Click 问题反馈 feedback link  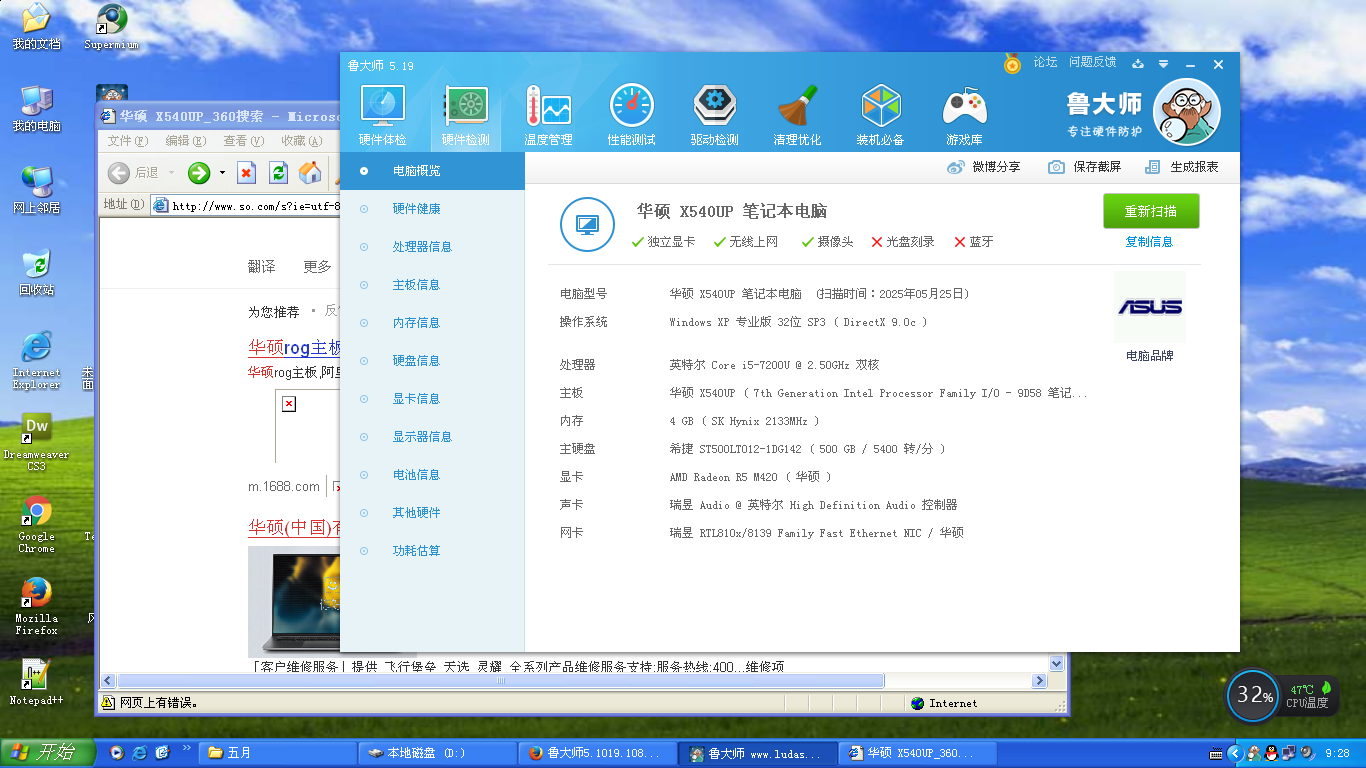point(1092,62)
